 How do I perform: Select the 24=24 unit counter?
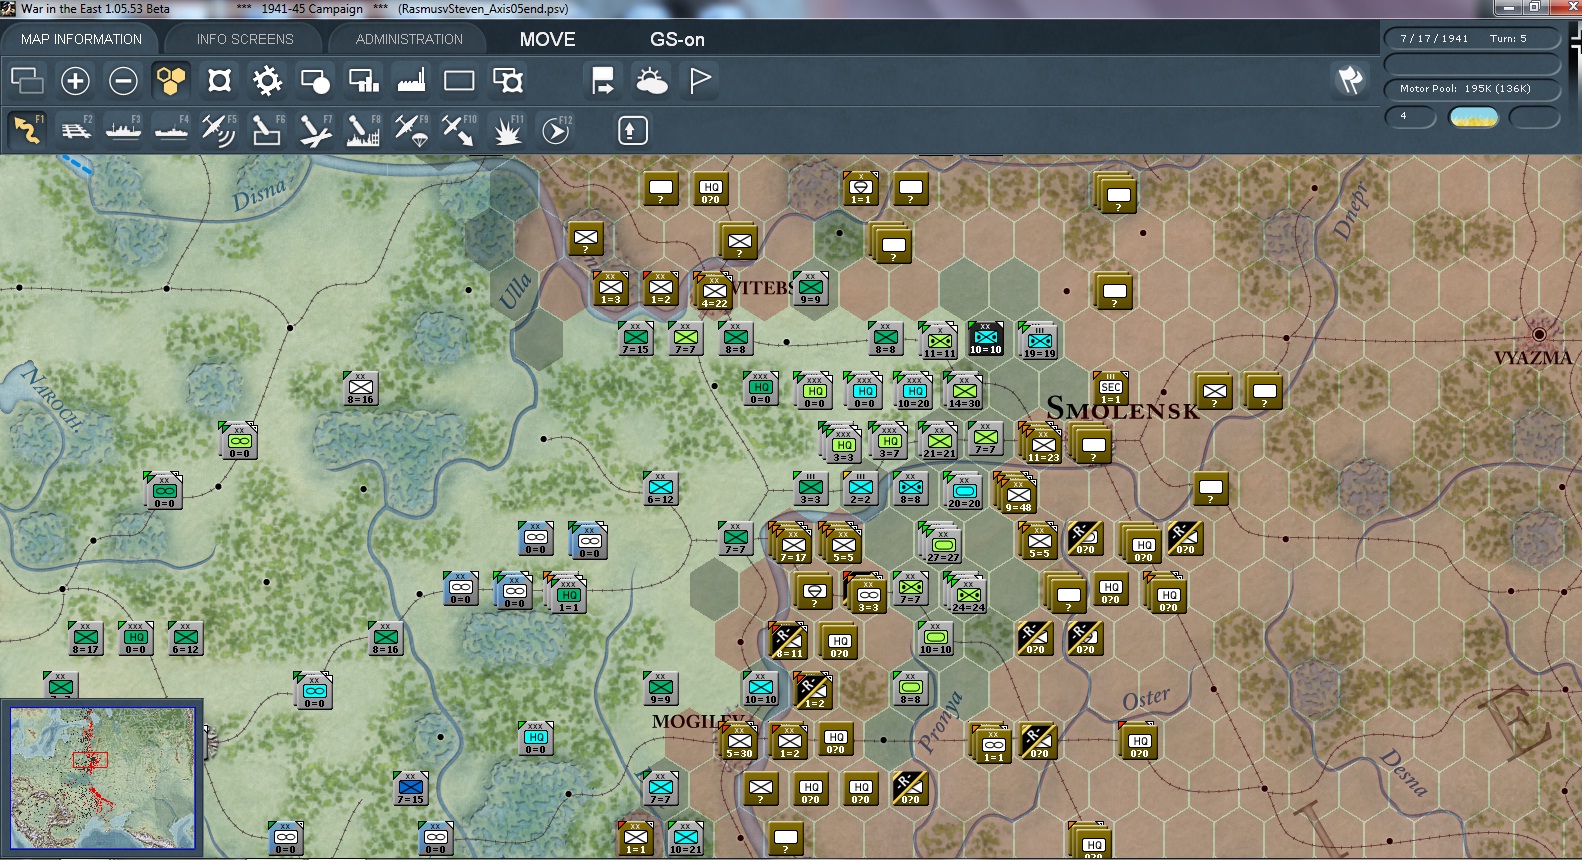pos(967,594)
